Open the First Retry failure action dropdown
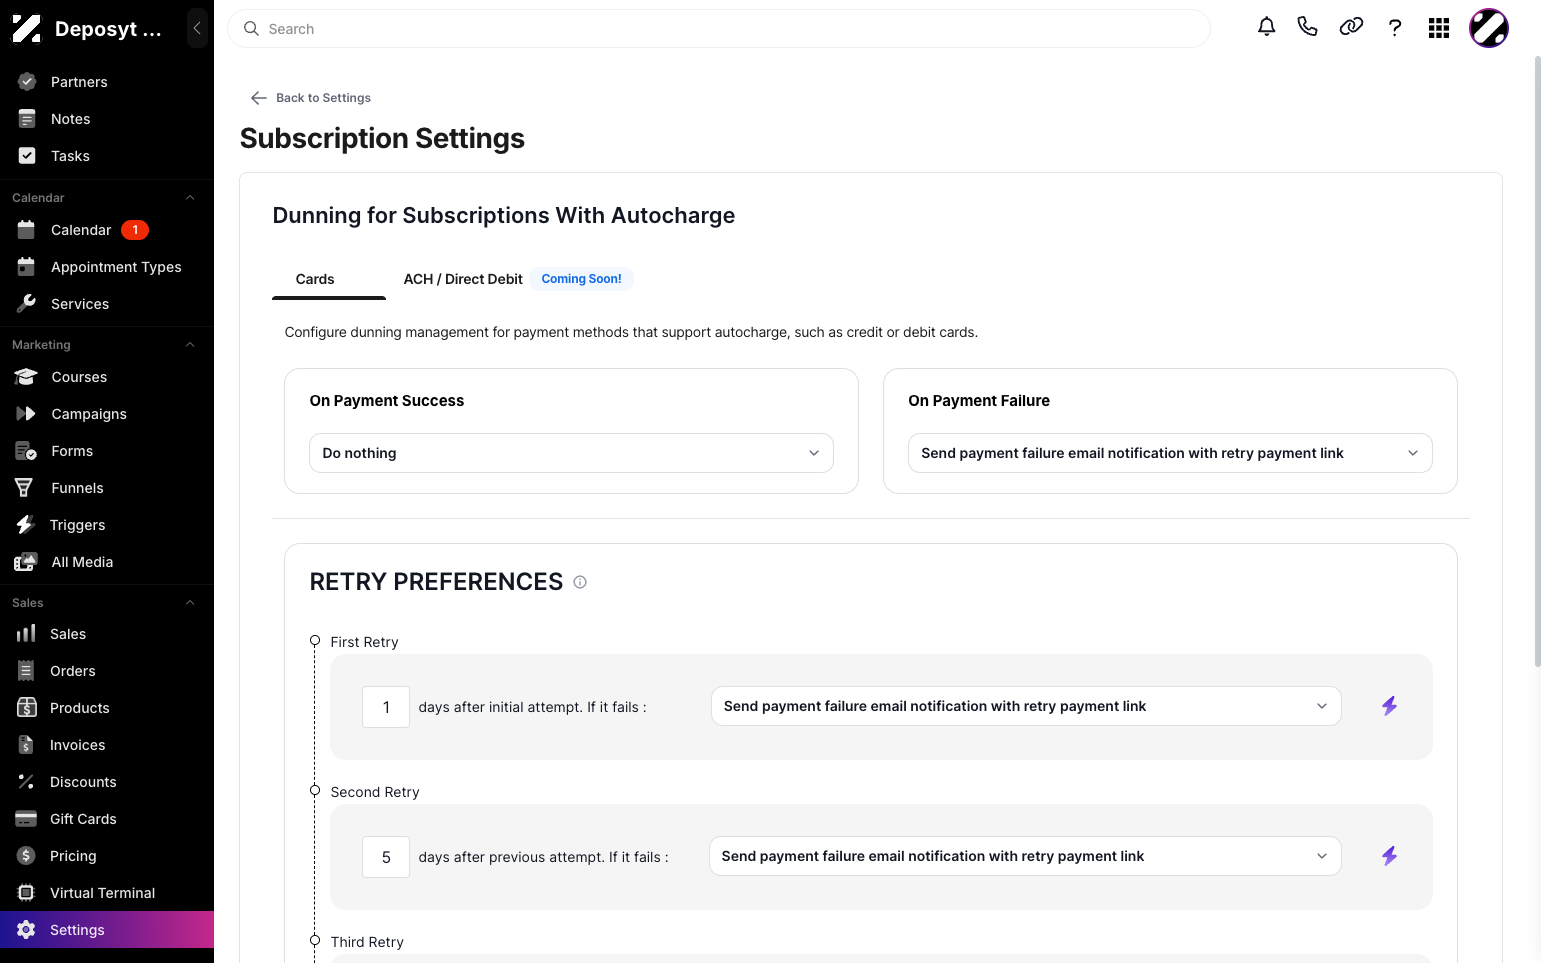Viewport: 1541px width, 963px height. [x=1026, y=706]
